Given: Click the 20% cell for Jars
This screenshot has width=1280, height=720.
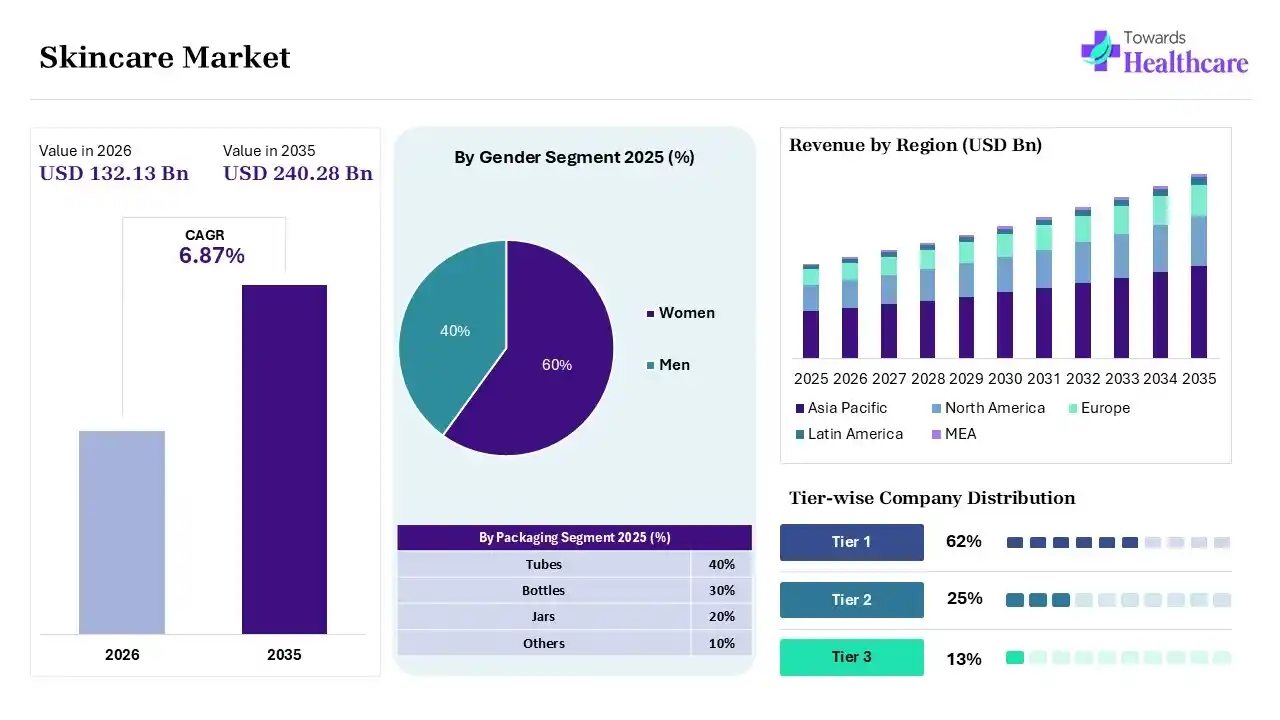Looking at the screenshot, I should (x=722, y=617).
